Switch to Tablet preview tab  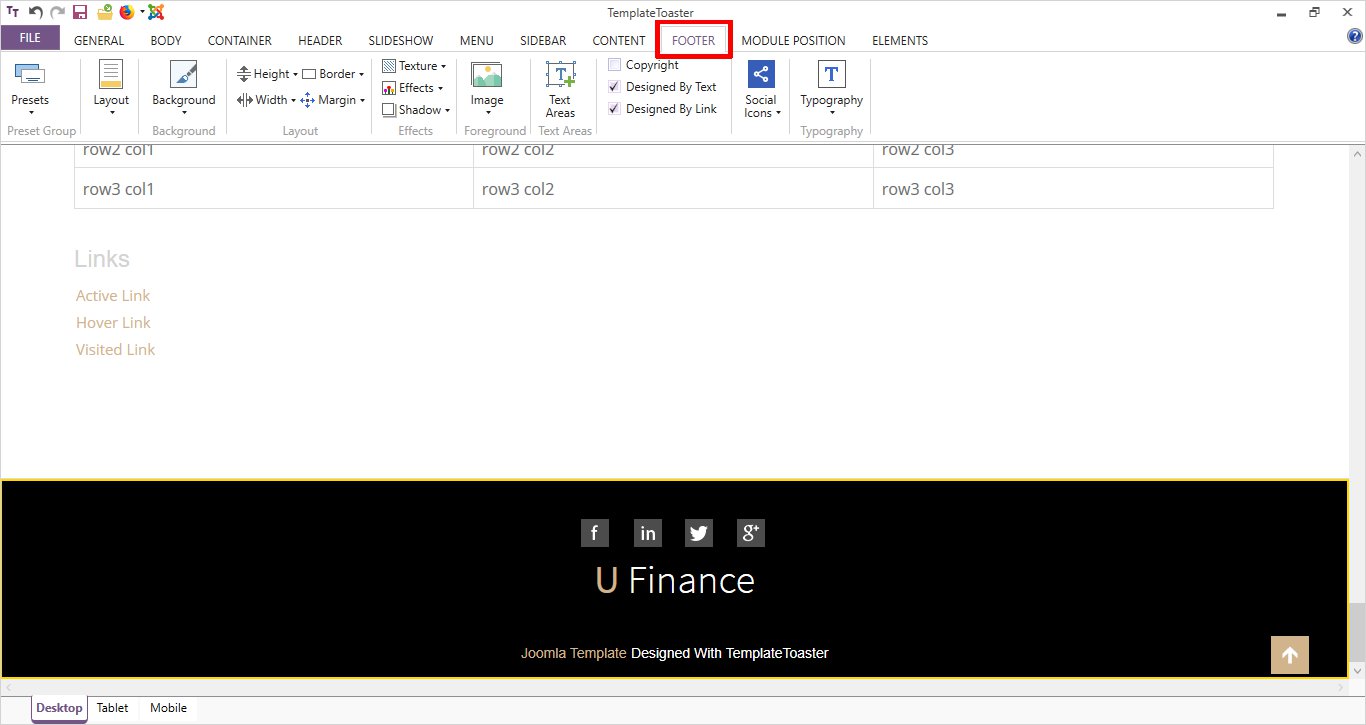point(112,708)
